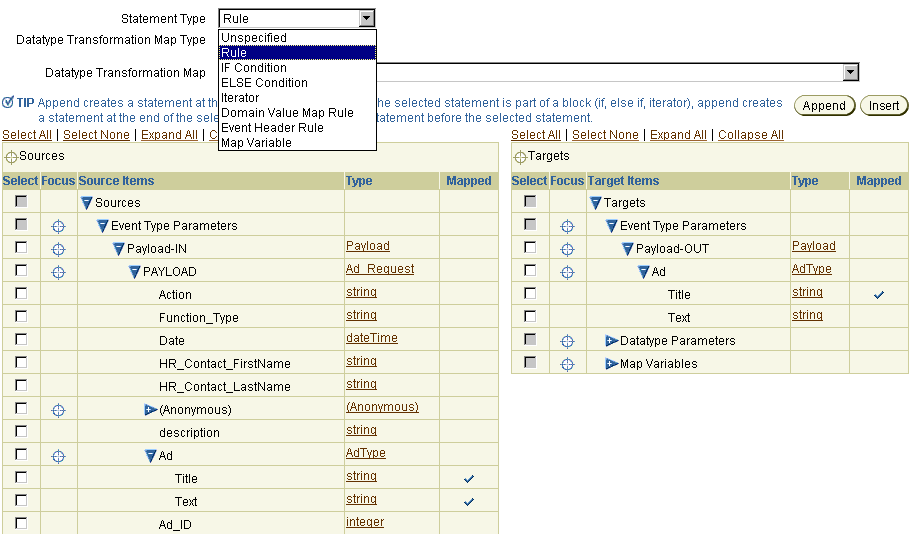Click mapped checkmark on target Title row

878,294
